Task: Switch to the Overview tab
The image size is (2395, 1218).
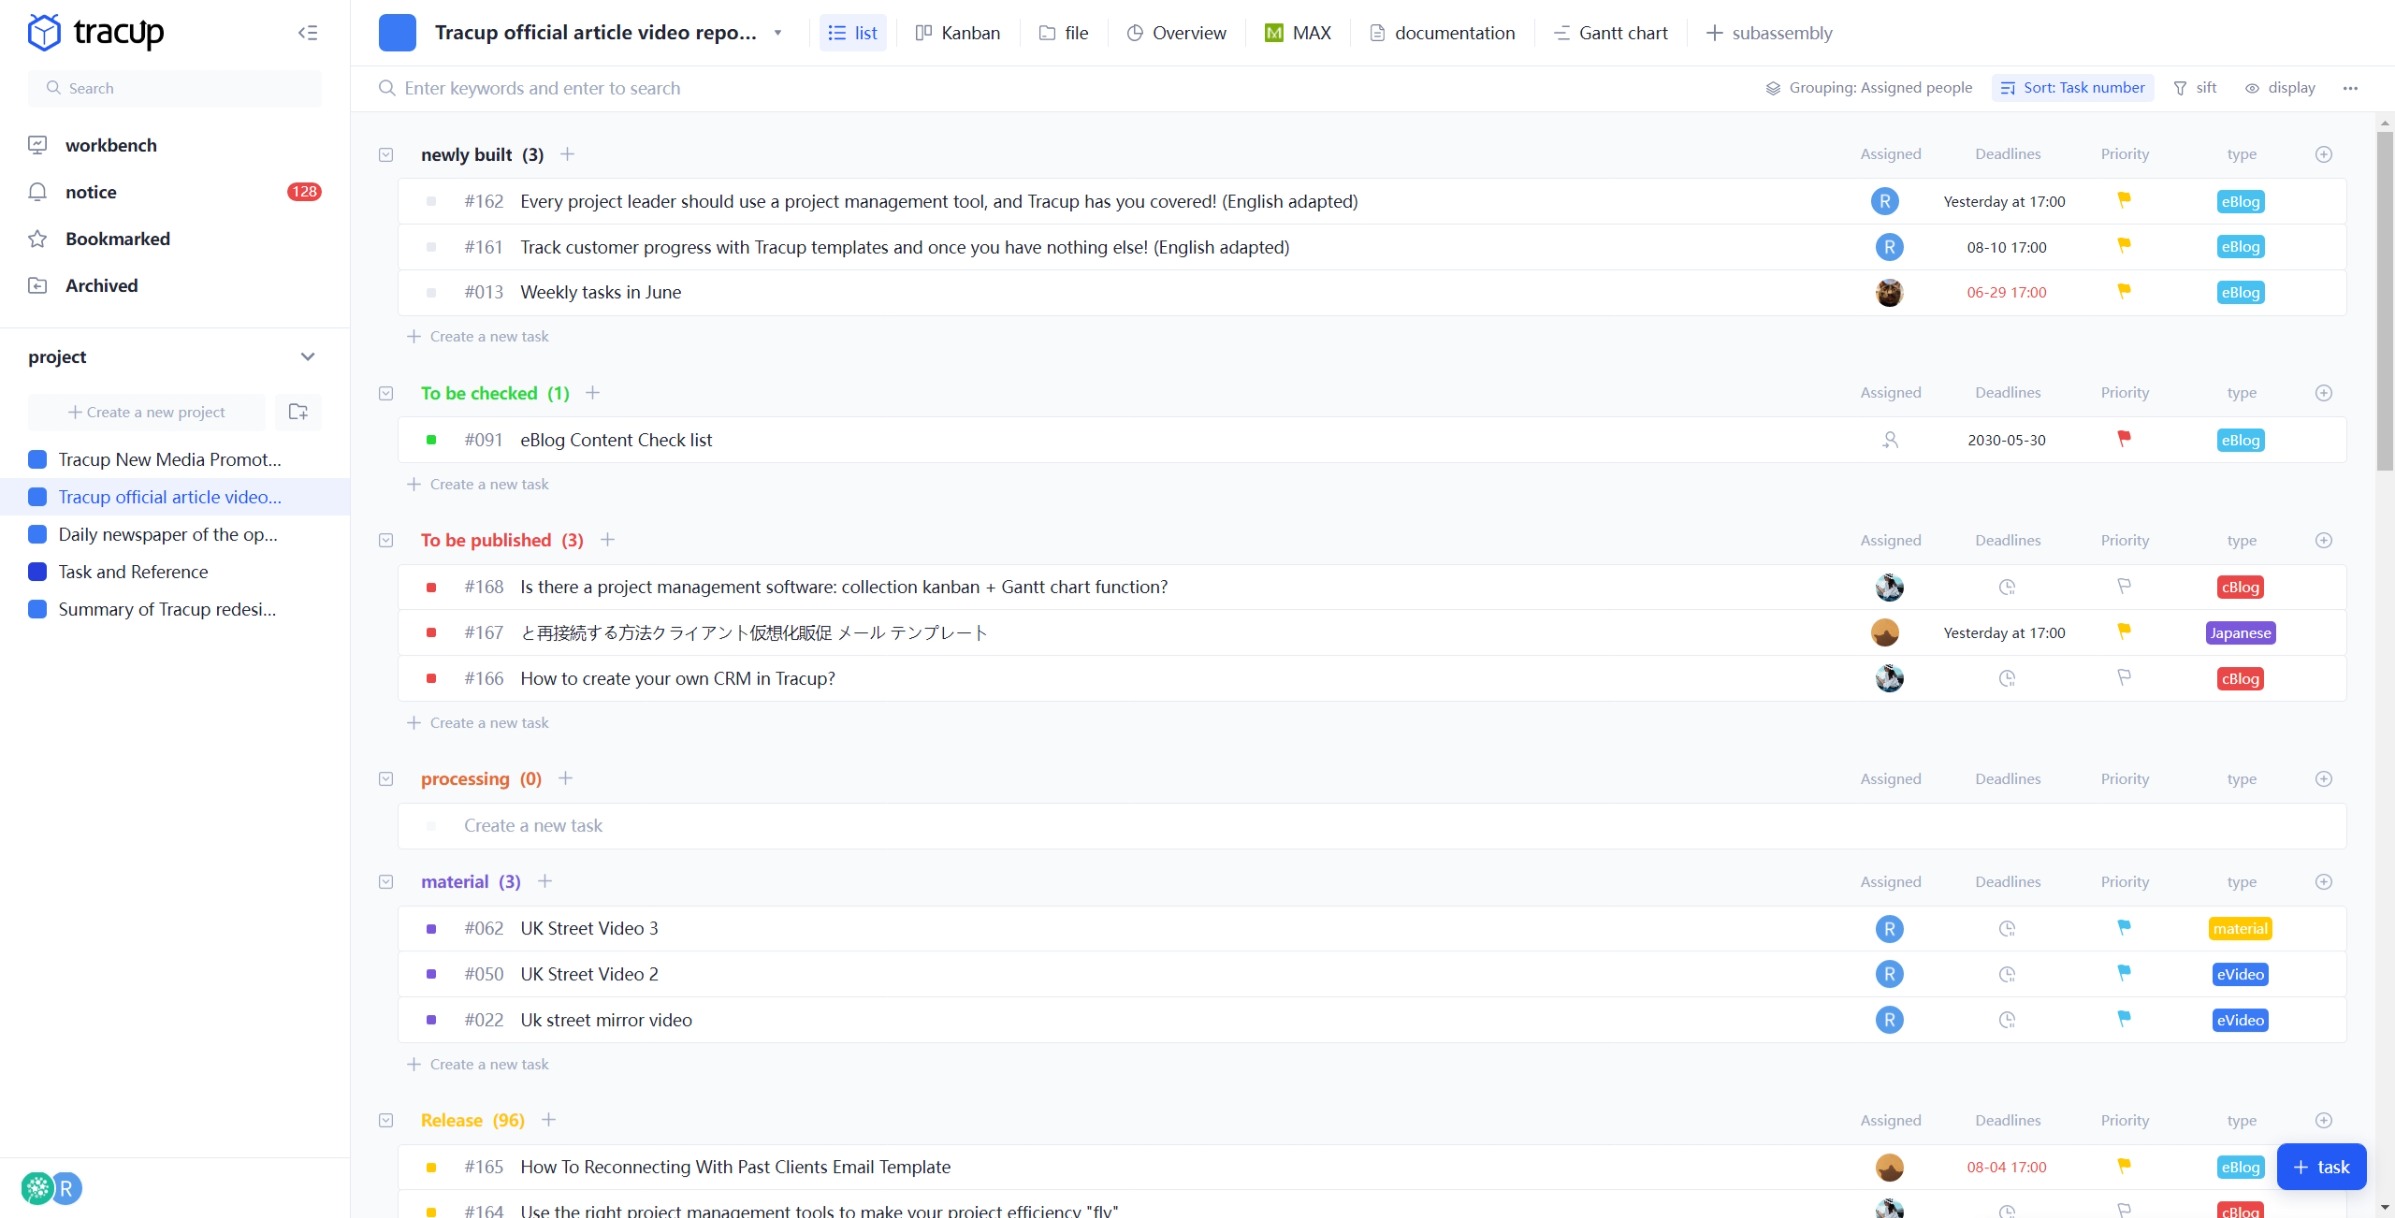Action: click(1176, 33)
